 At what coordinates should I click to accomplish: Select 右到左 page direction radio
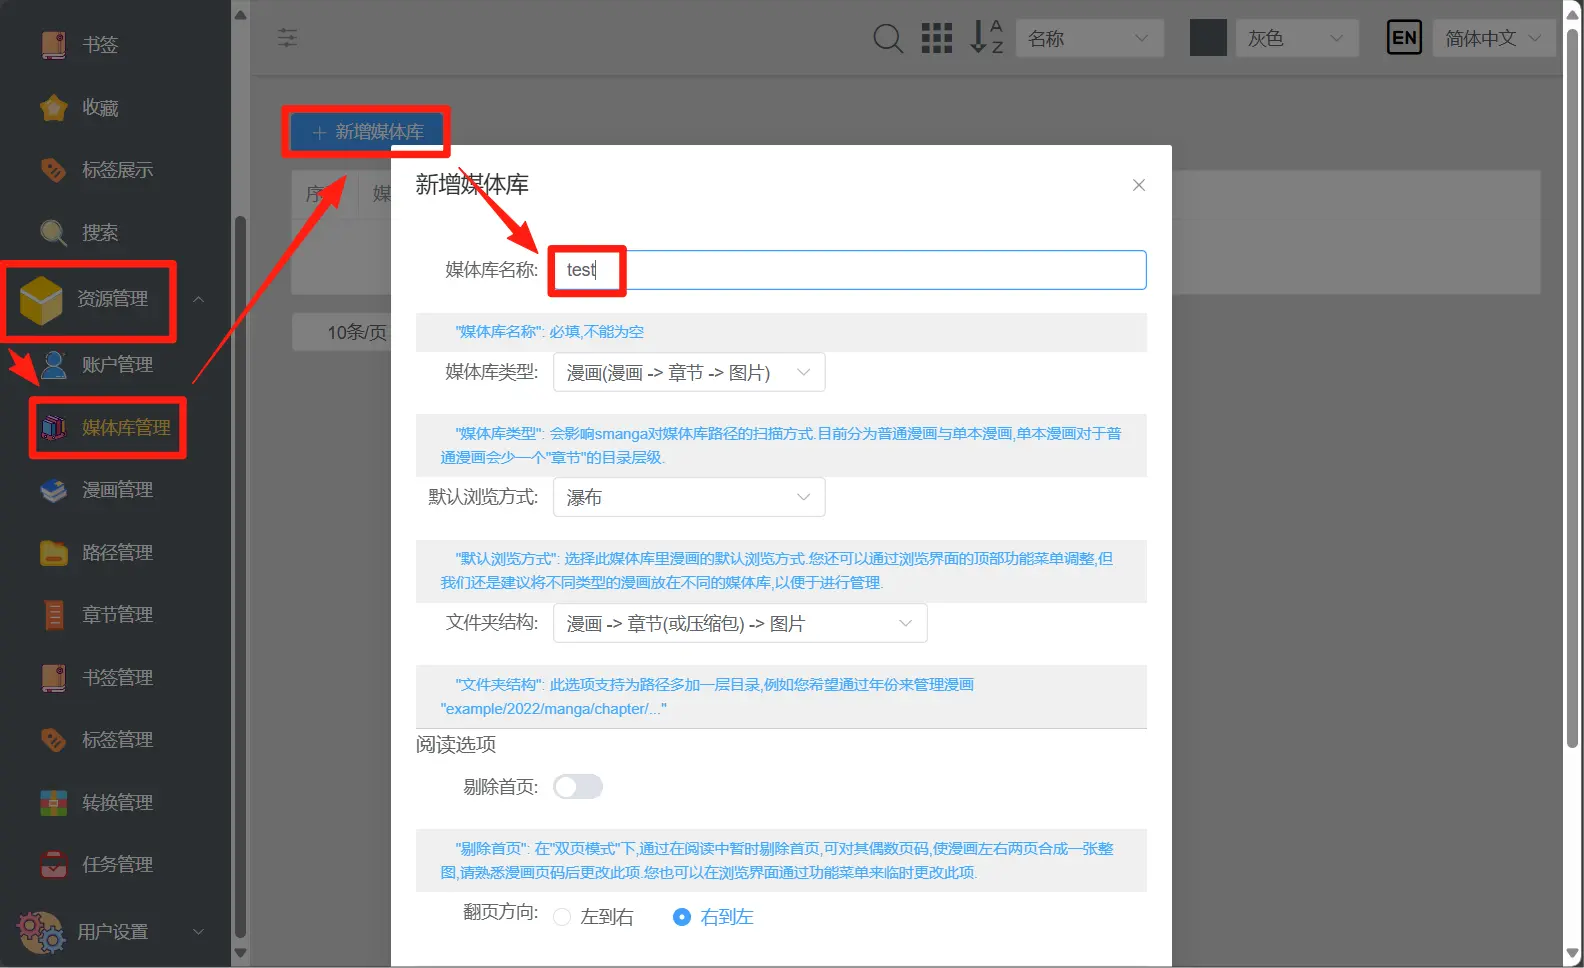[x=682, y=917]
